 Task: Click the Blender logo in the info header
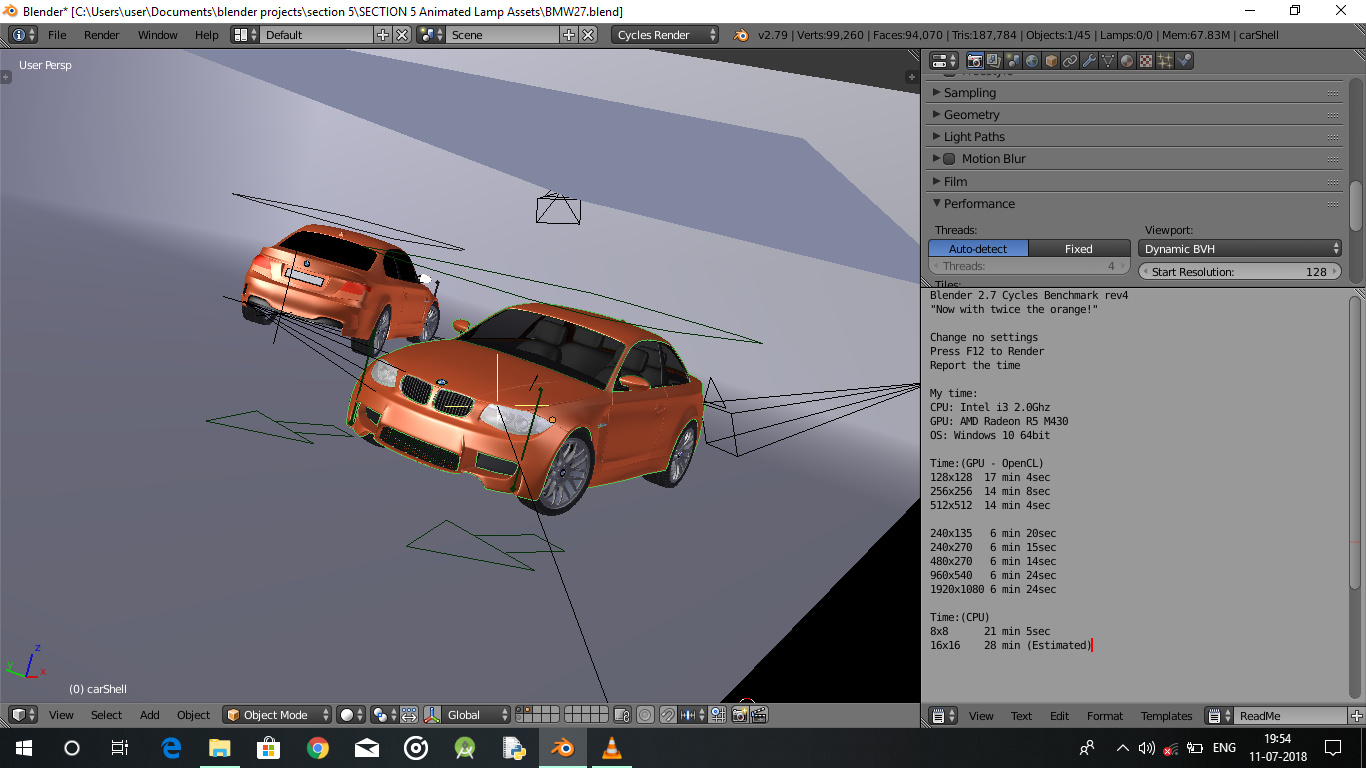point(740,34)
